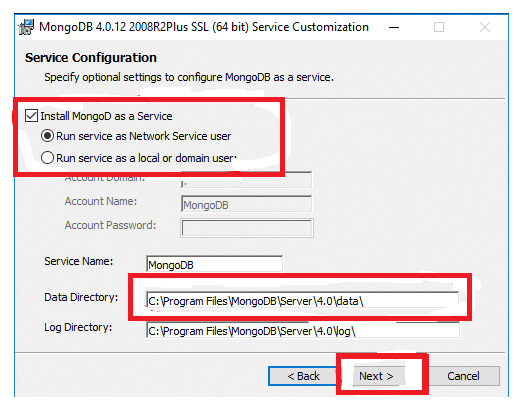Close the MongoDB setup dialog
Viewport: 531px width, 414px height.
pyautogui.click(x=485, y=27)
